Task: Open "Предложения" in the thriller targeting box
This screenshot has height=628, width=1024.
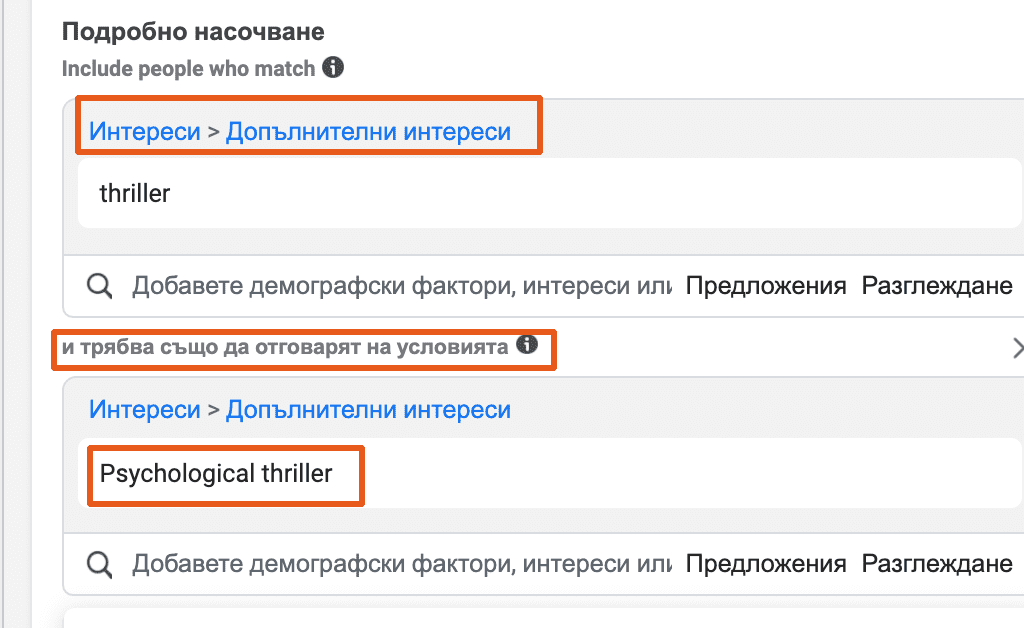Action: point(766,287)
